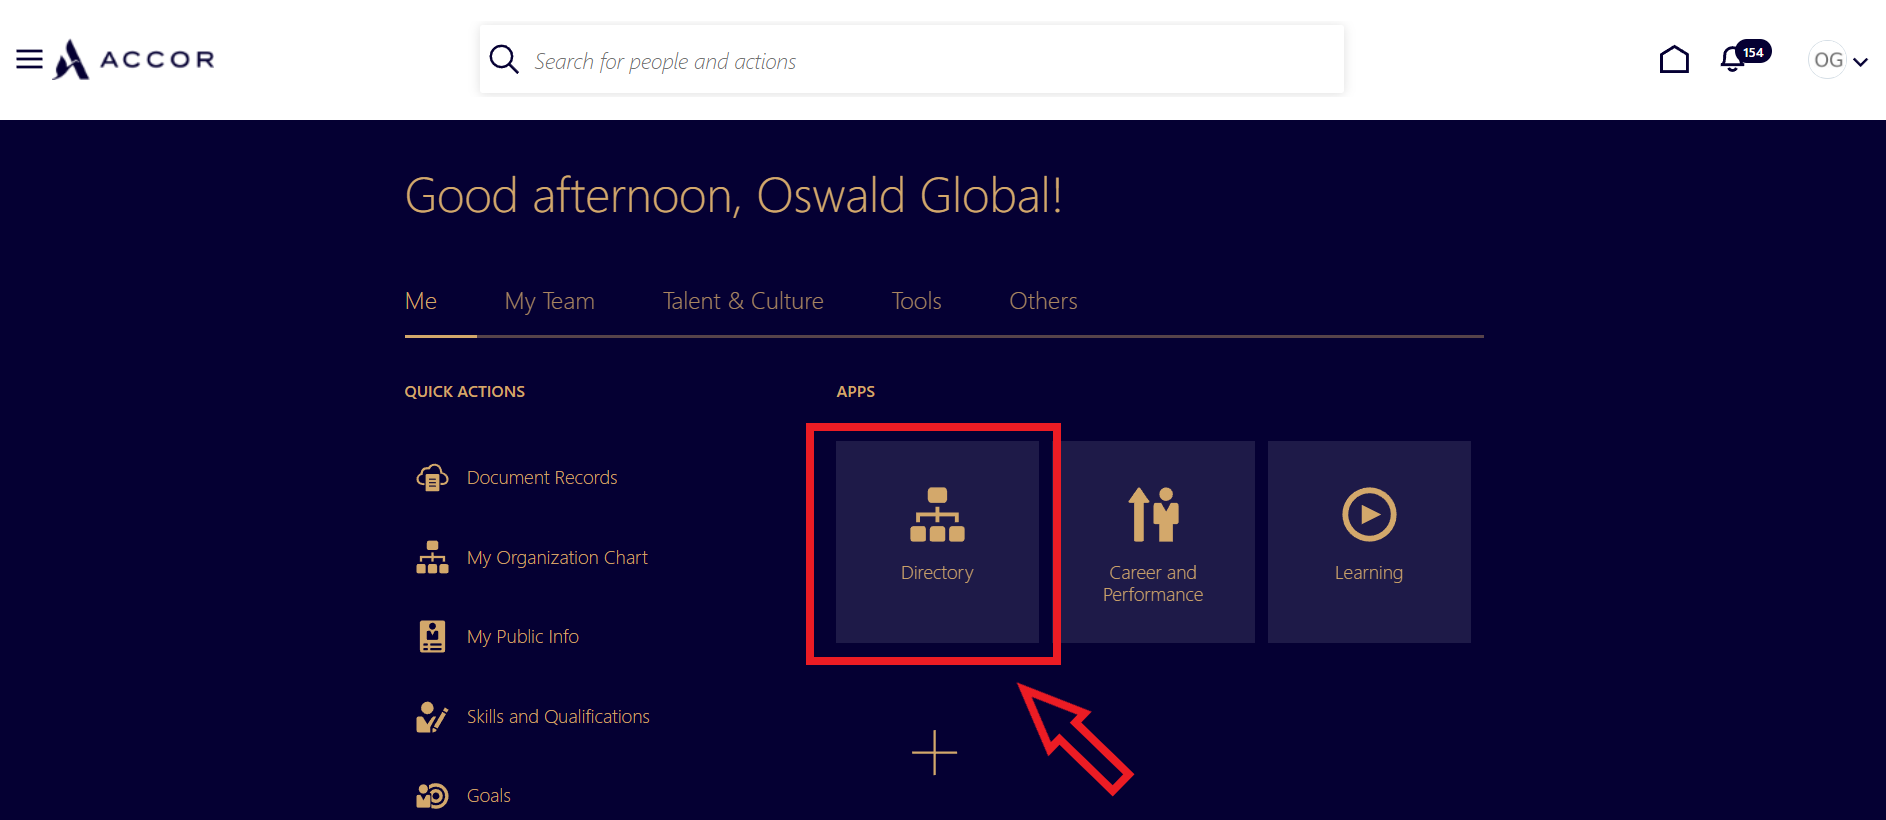Focus the Search for people and actions field
This screenshot has width=1886, height=820.
click(x=911, y=60)
